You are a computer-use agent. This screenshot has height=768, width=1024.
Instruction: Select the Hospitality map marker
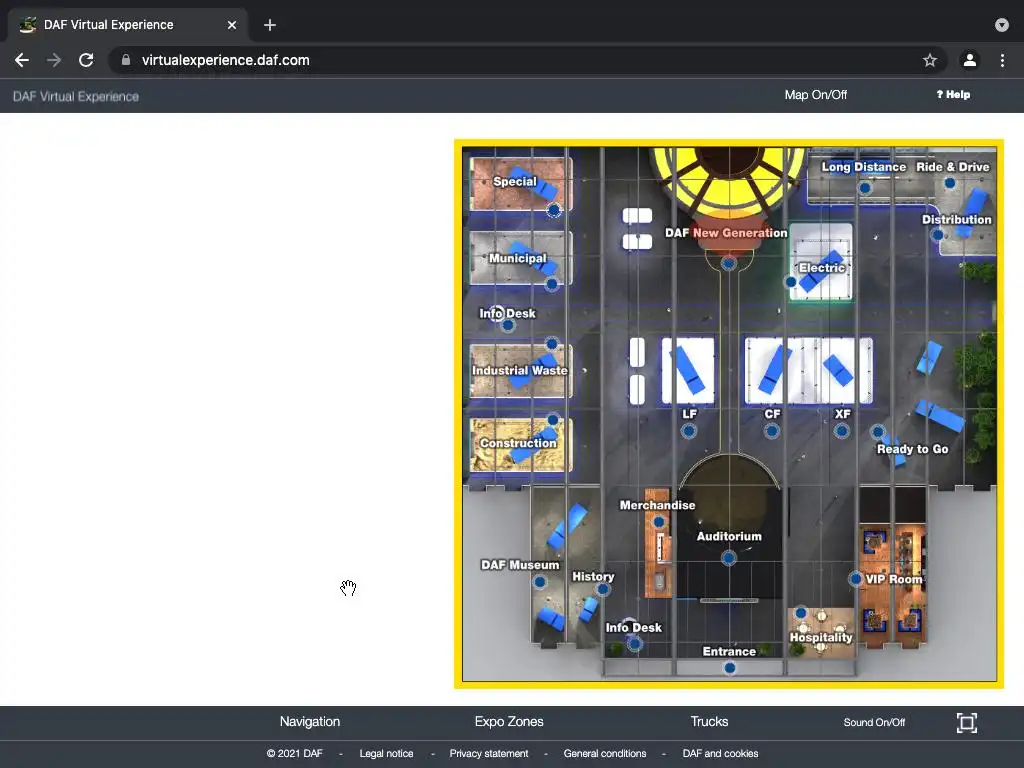click(x=801, y=613)
